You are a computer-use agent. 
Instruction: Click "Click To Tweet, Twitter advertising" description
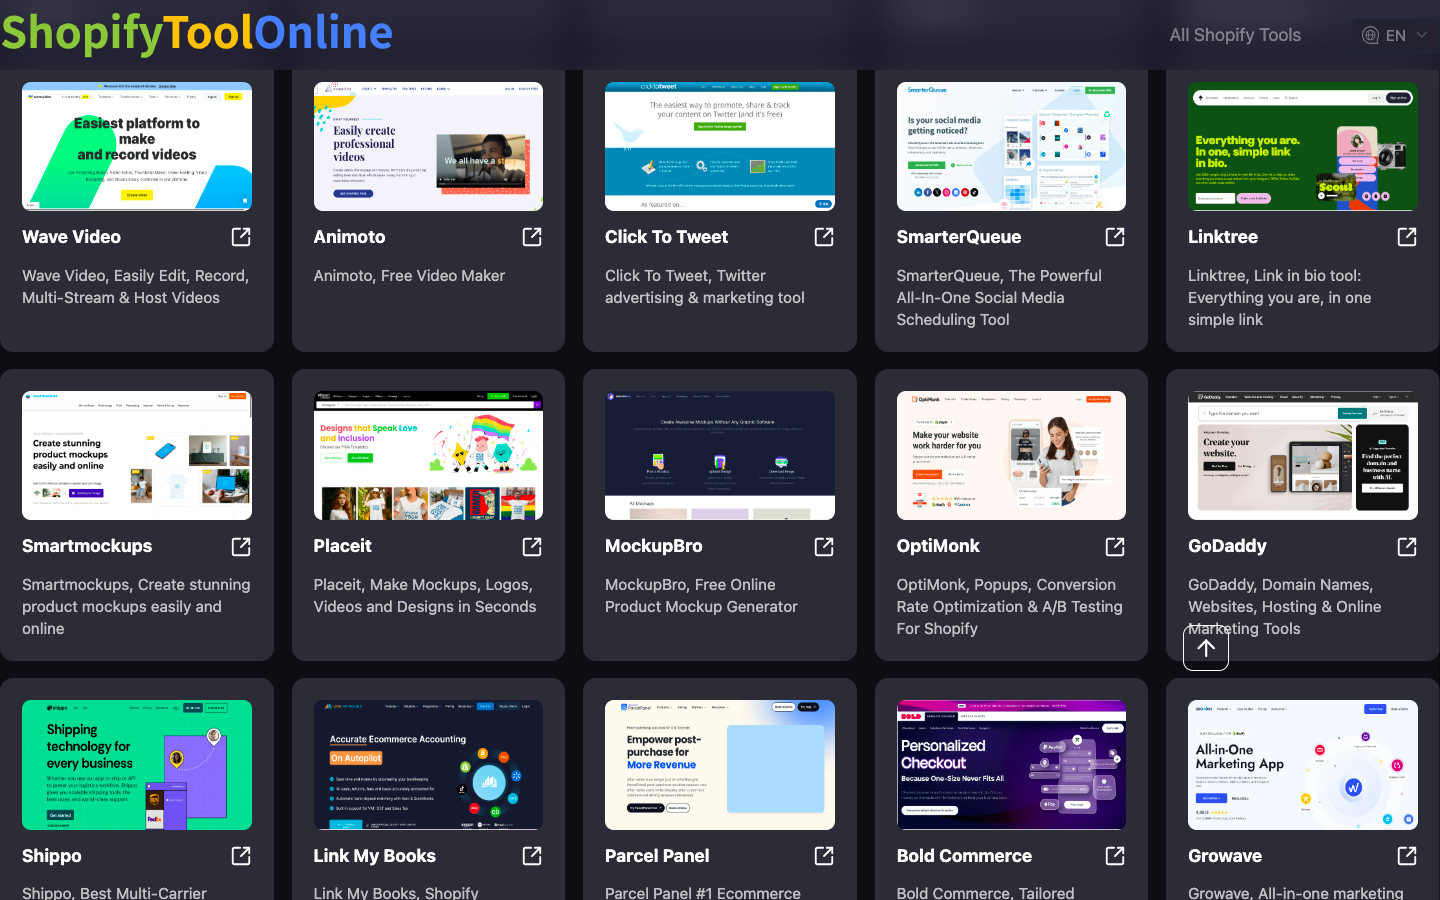click(x=704, y=287)
